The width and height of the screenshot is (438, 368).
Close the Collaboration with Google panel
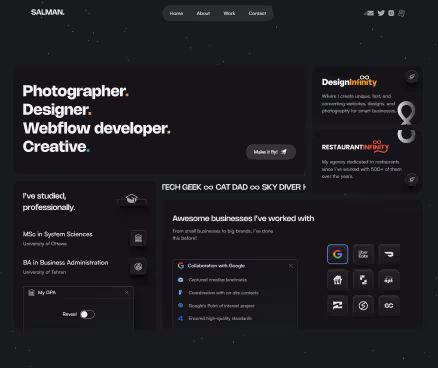click(291, 265)
